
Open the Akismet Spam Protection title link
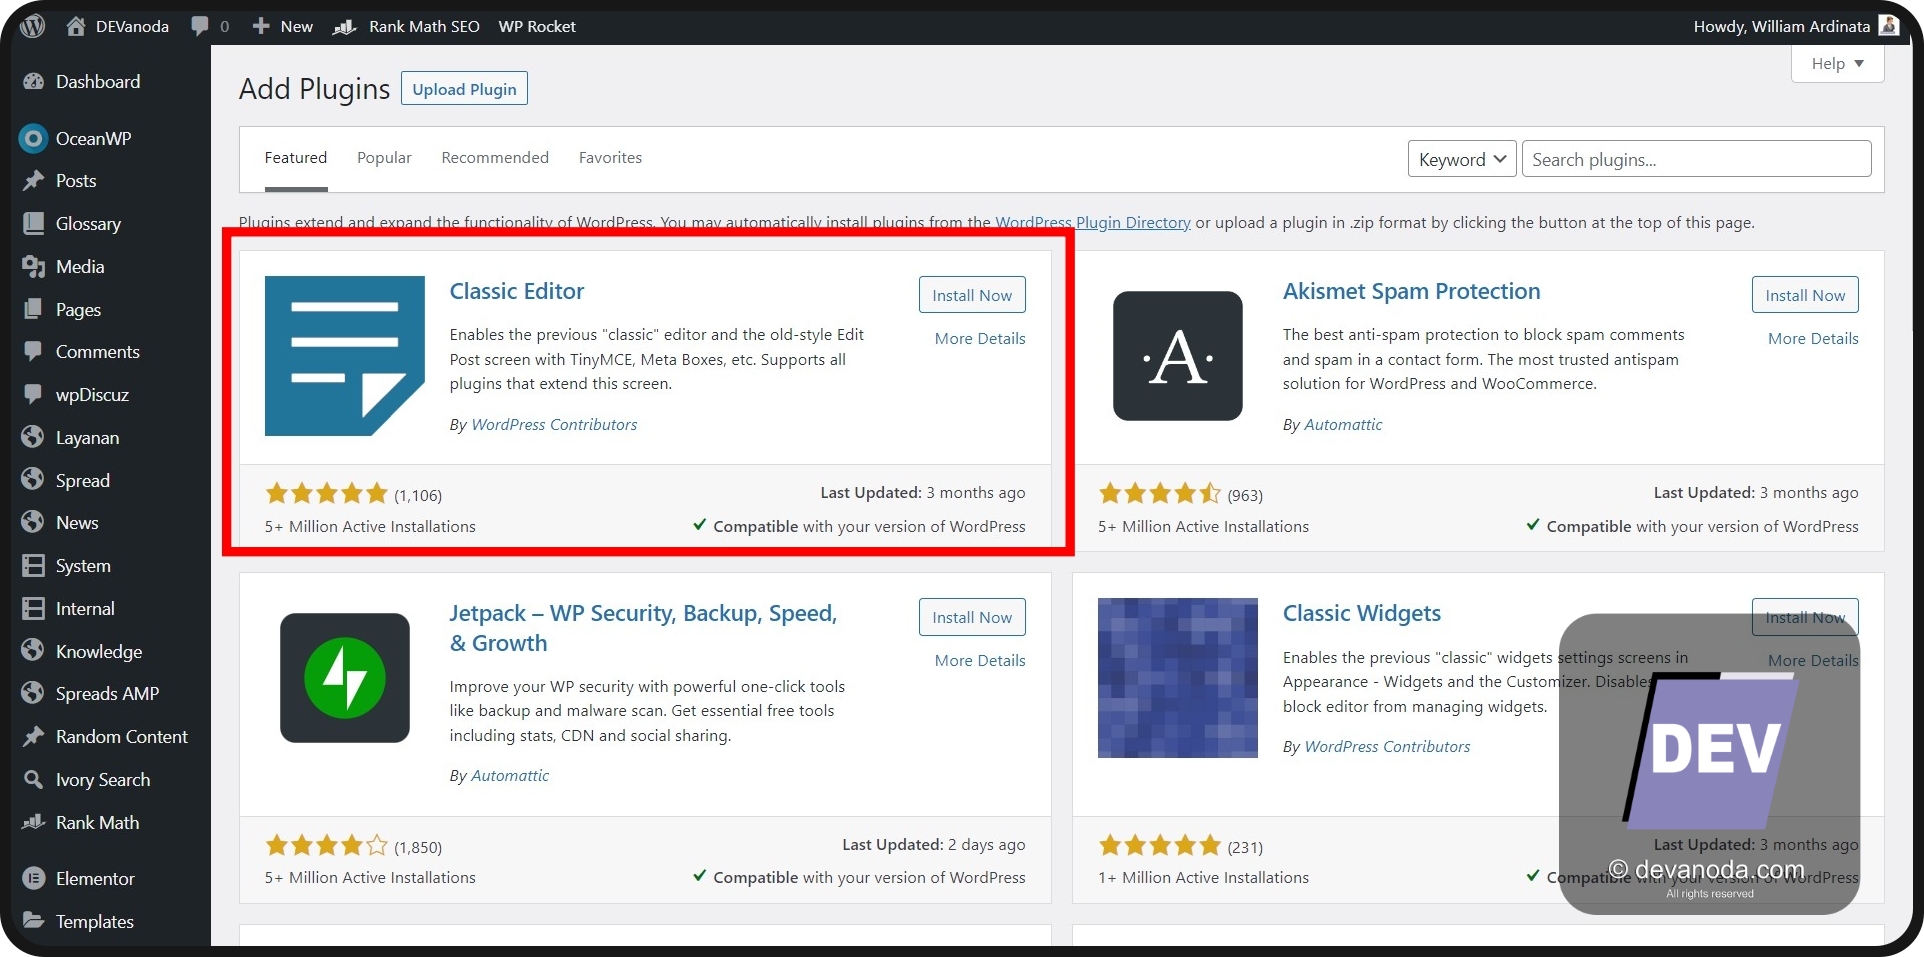[x=1411, y=291]
